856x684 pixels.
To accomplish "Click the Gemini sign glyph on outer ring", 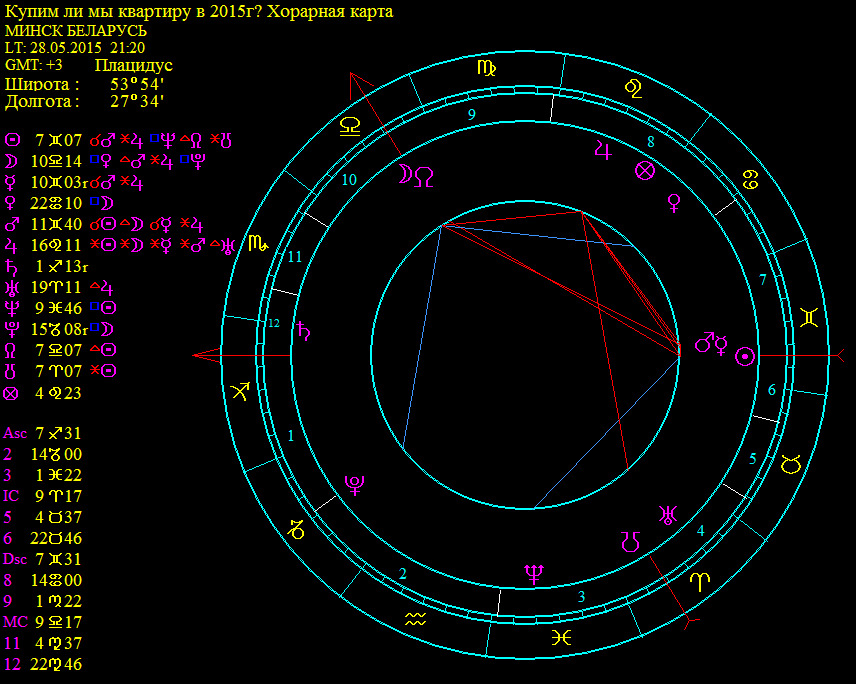I will (808, 319).
